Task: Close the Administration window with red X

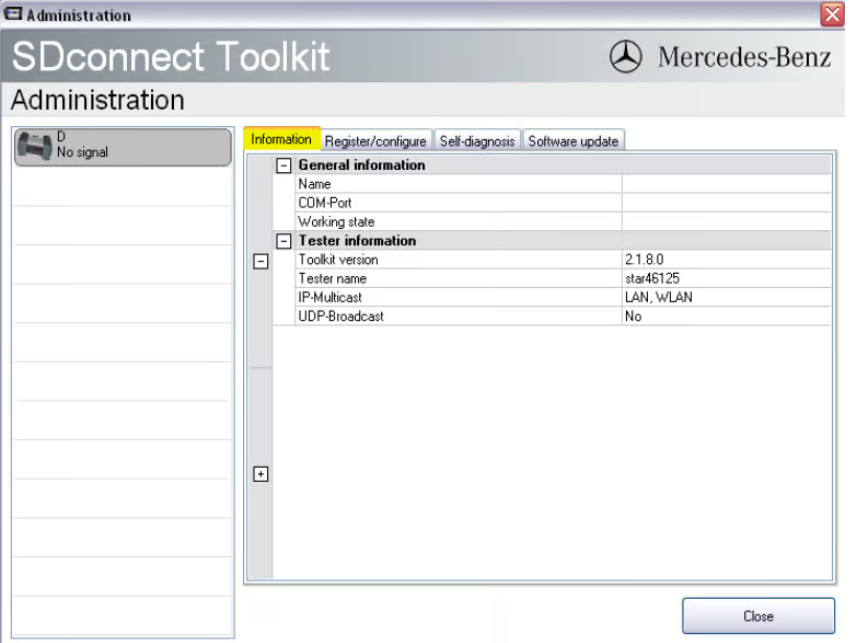Action: coord(832,14)
